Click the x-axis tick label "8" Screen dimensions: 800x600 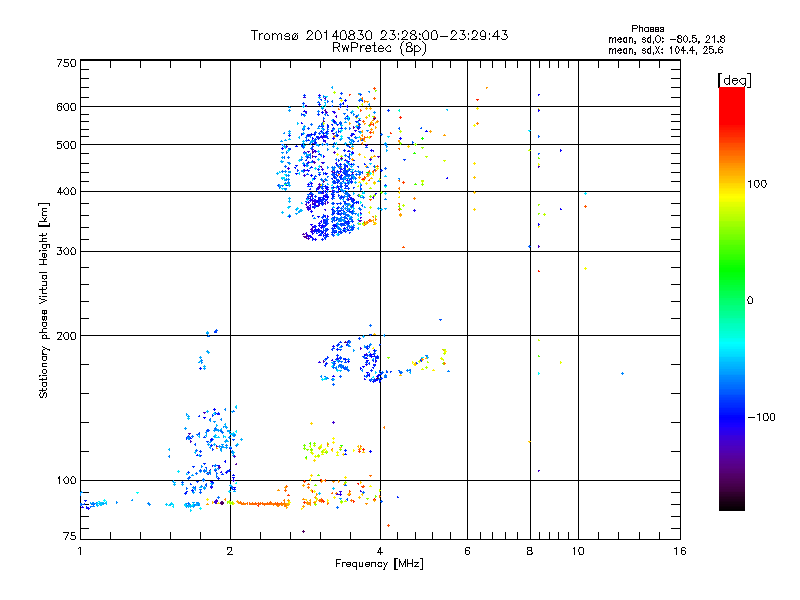[530, 551]
